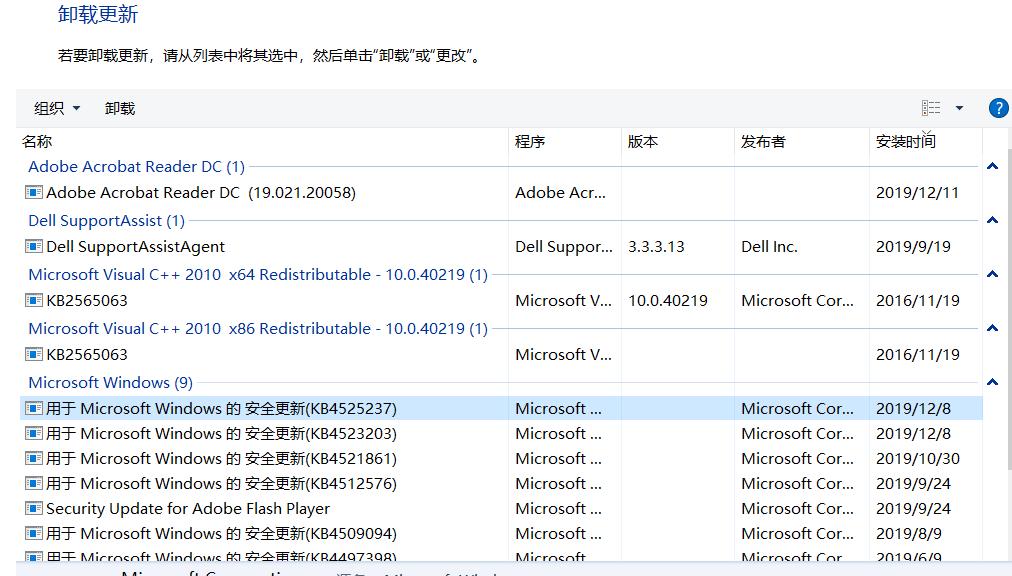
Task: Select the KB2565063 update icon under x64 Redistributable
Action: (x=34, y=300)
